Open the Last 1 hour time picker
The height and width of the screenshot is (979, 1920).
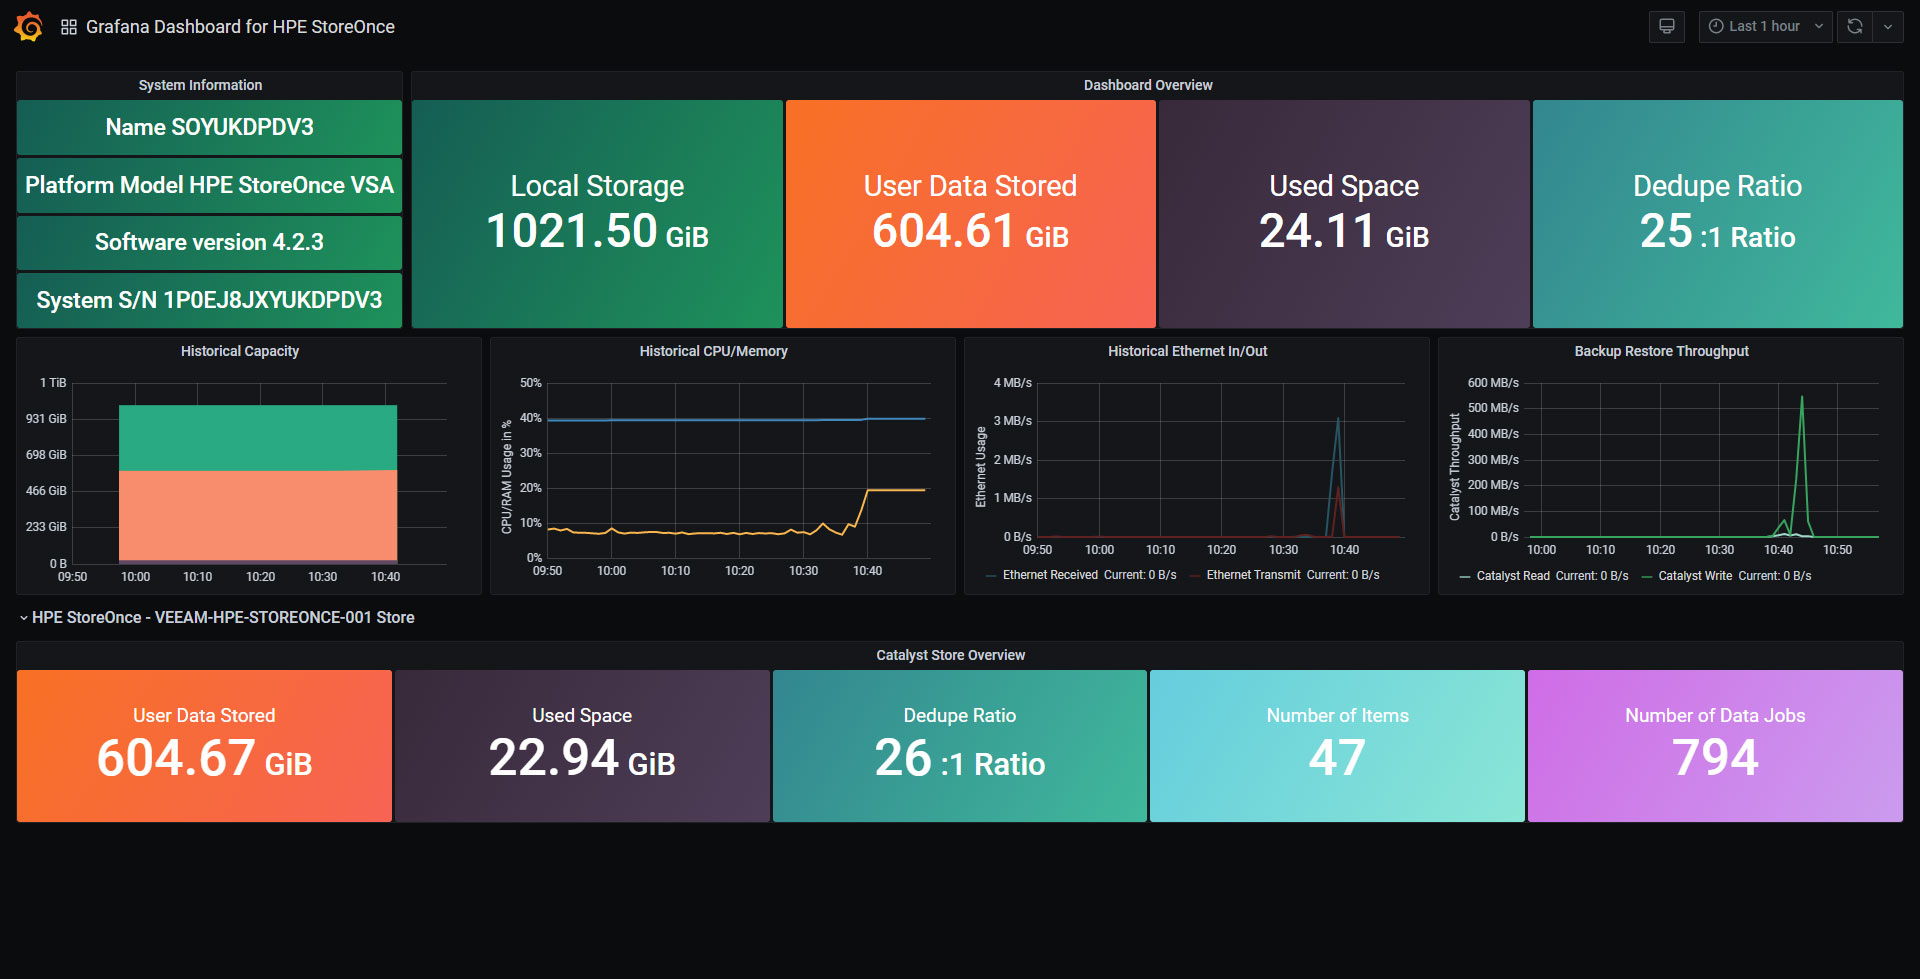point(1765,27)
